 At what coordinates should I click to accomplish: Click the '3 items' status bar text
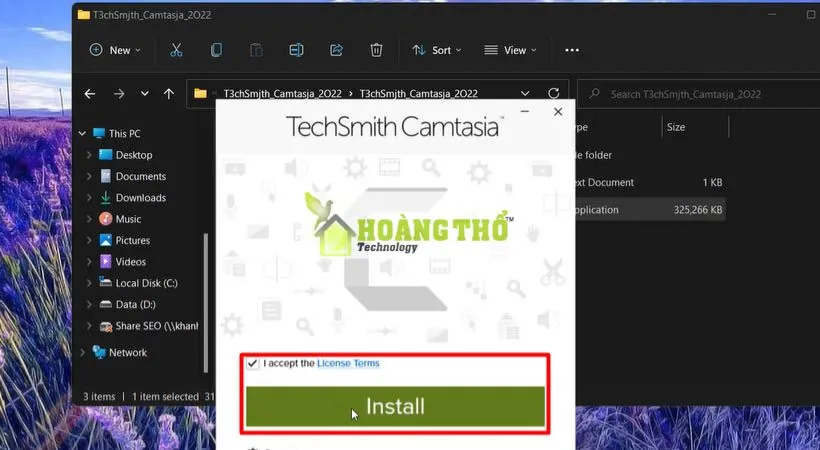pos(99,397)
